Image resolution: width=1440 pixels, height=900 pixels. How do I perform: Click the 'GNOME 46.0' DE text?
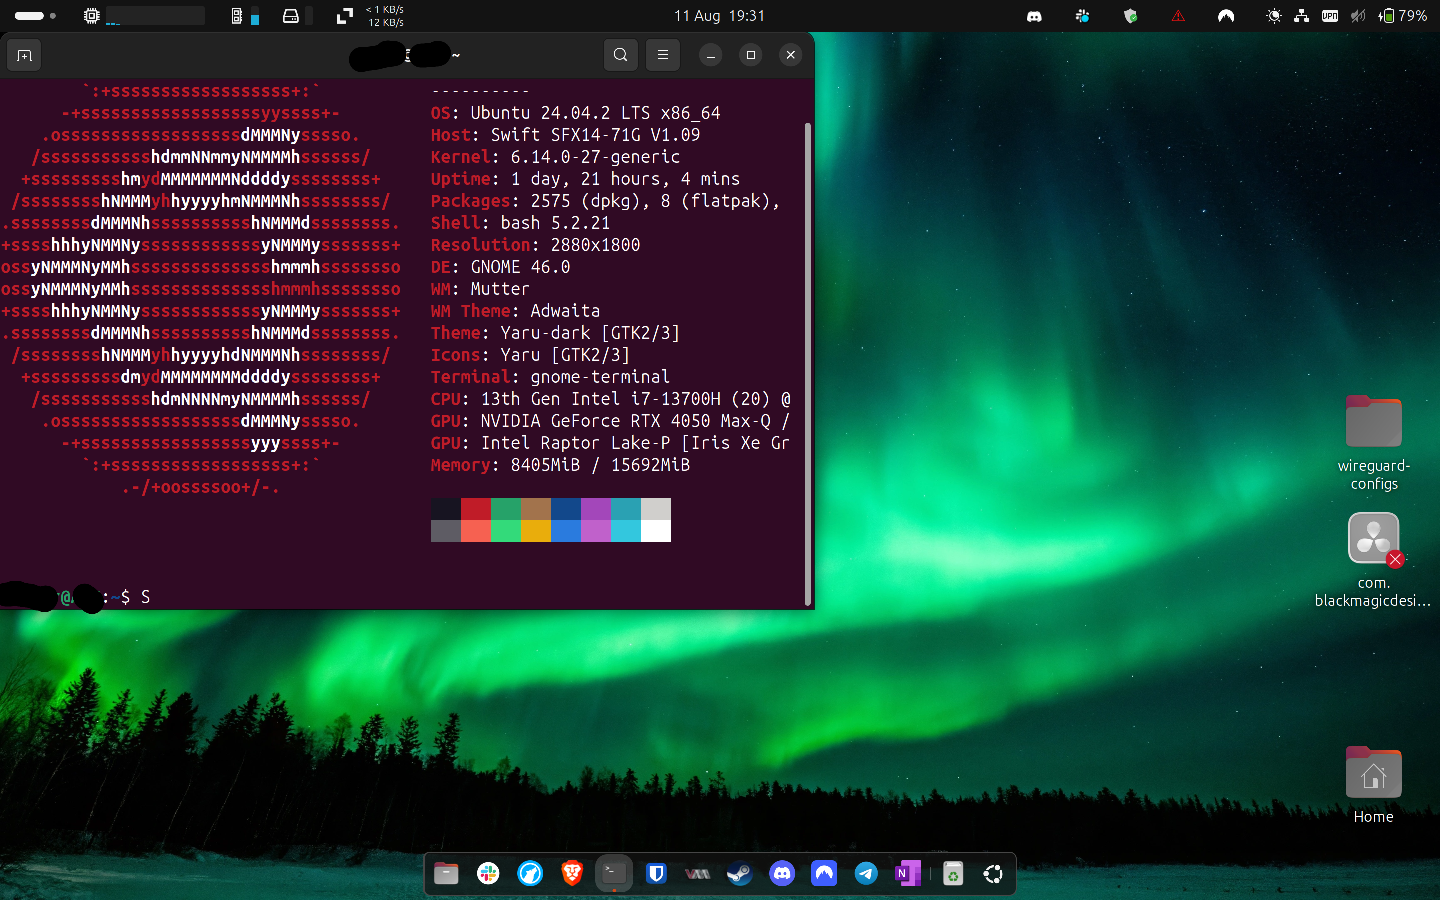(x=520, y=267)
